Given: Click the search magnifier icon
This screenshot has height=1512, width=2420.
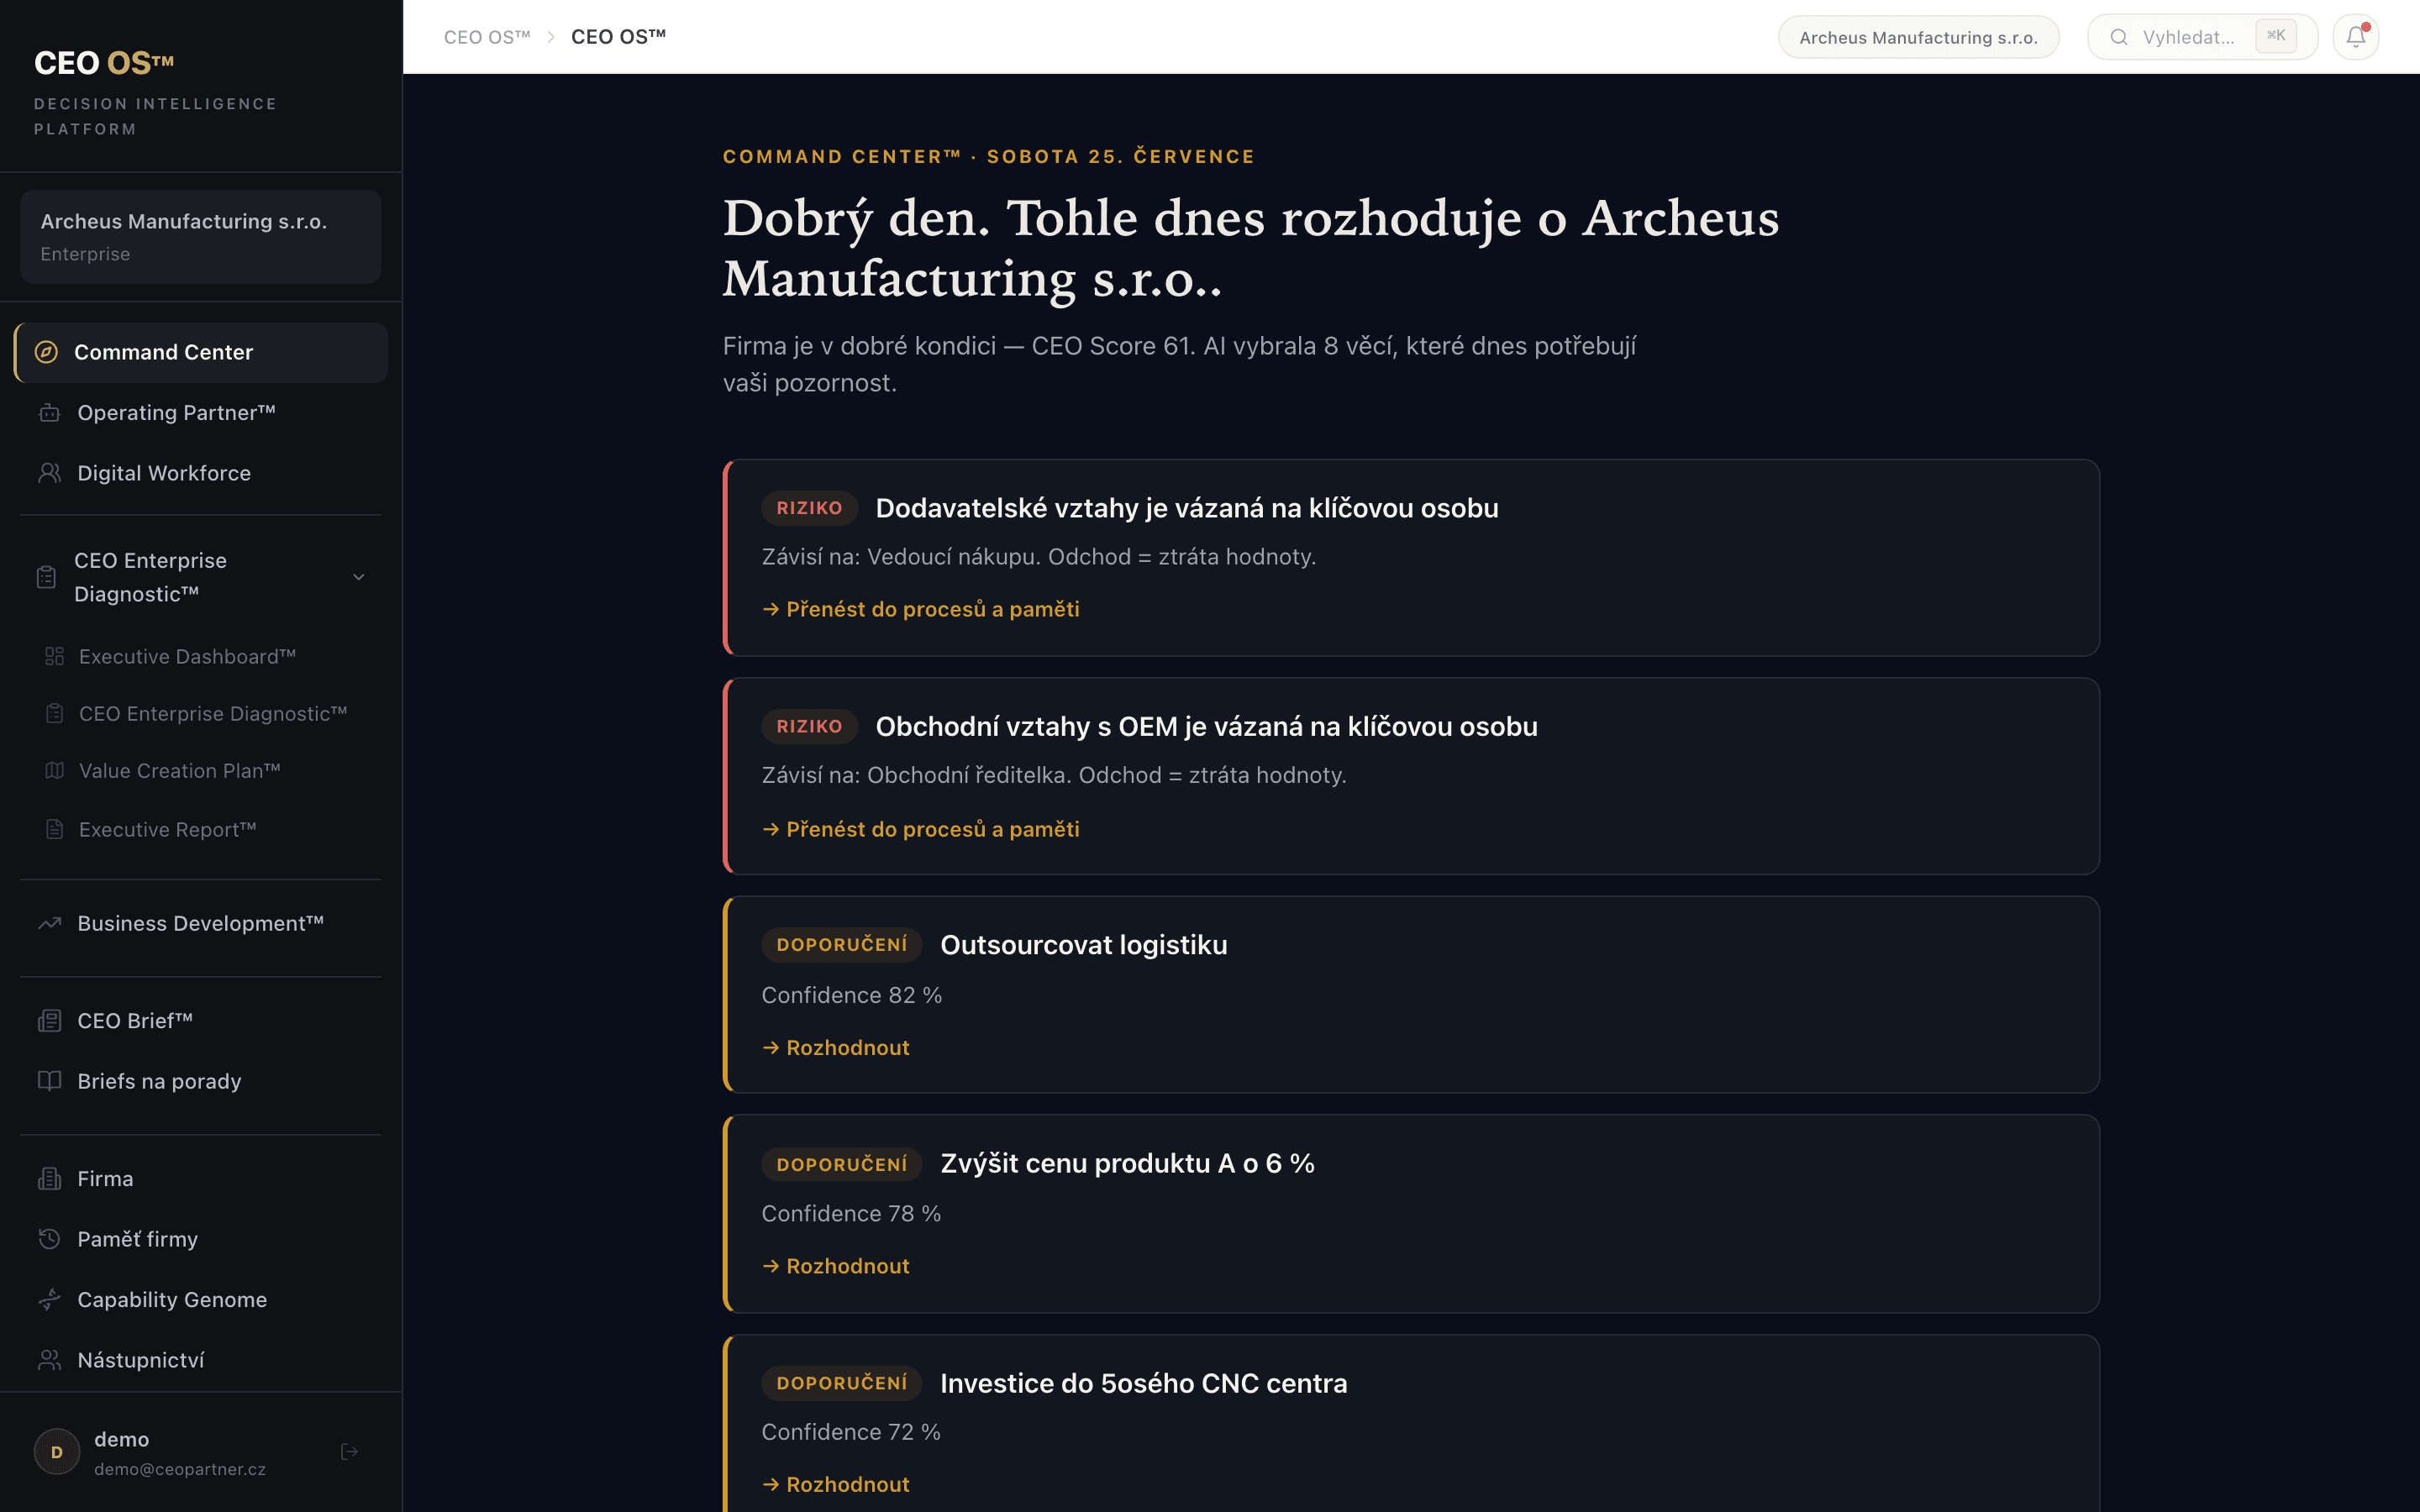Looking at the screenshot, I should [x=2118, y=37].
